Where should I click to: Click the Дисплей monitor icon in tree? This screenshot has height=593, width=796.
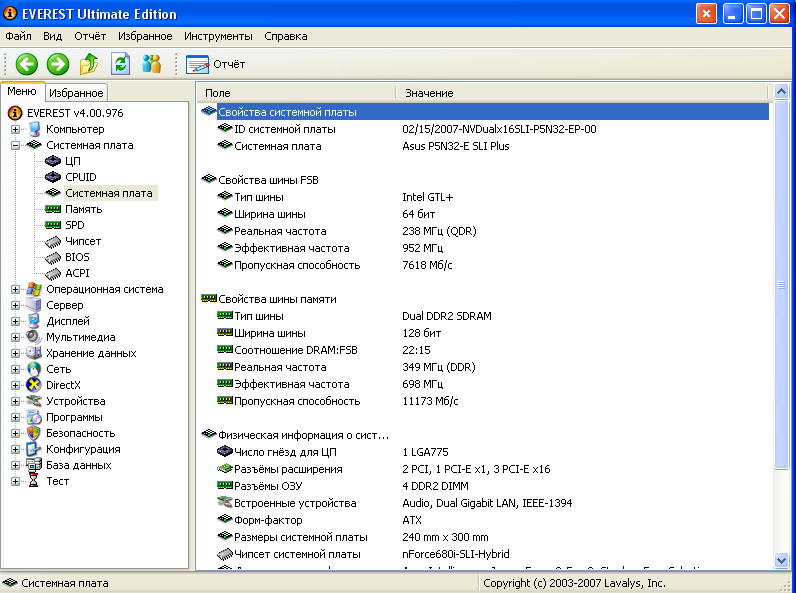pos(34,321)
